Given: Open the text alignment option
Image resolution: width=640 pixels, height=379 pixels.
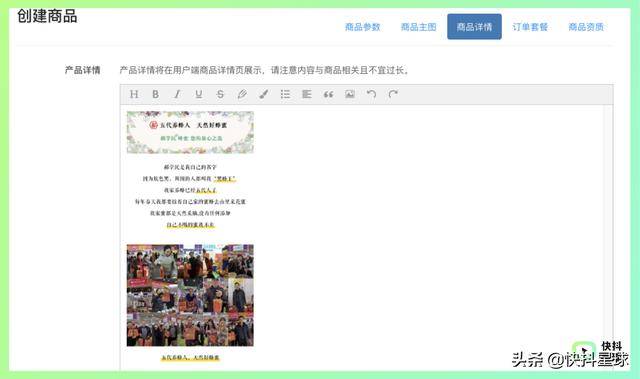Looking at the screenshot, I should pos(307,94).
